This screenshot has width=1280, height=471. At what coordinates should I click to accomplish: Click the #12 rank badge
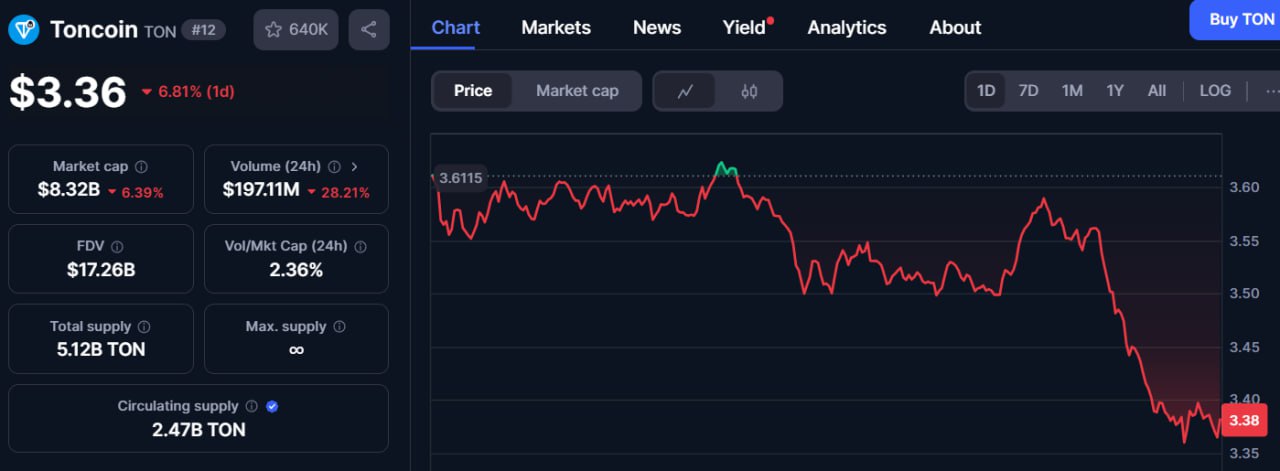203,31
